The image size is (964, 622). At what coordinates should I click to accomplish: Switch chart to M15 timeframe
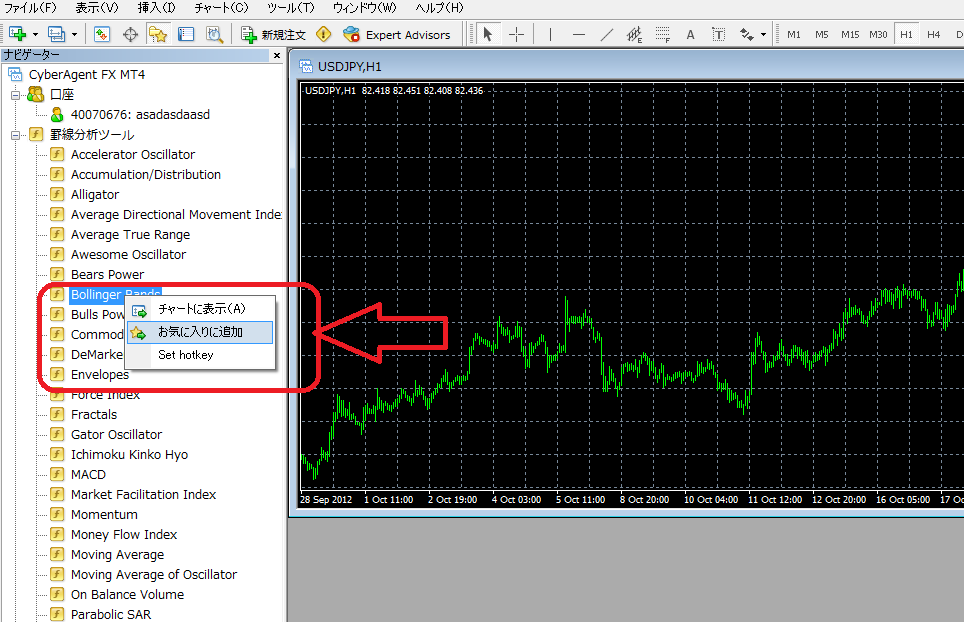(850, 34)
